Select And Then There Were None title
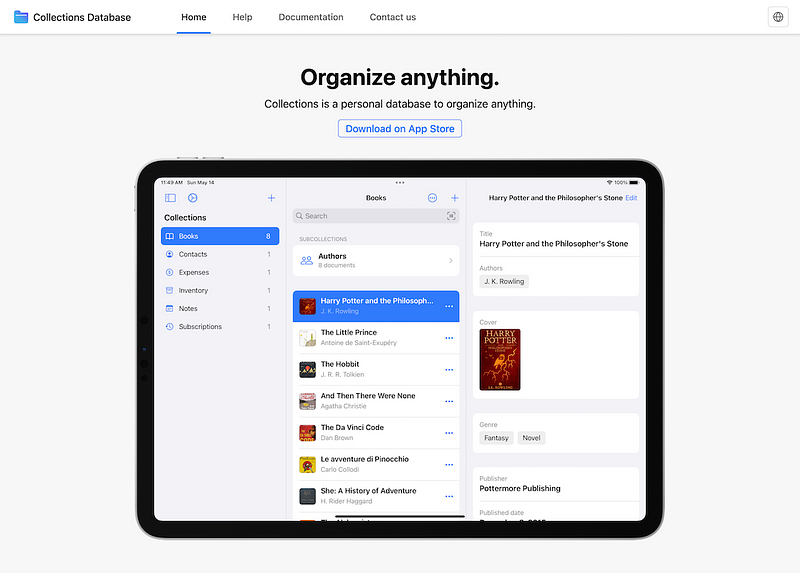Viewport: 800px width, 573px height. [x=368, y=395]
